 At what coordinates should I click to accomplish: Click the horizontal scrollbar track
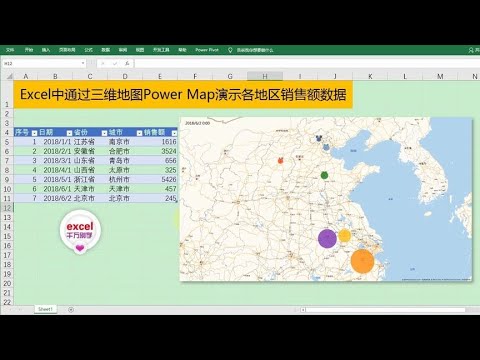coord(385,310)
